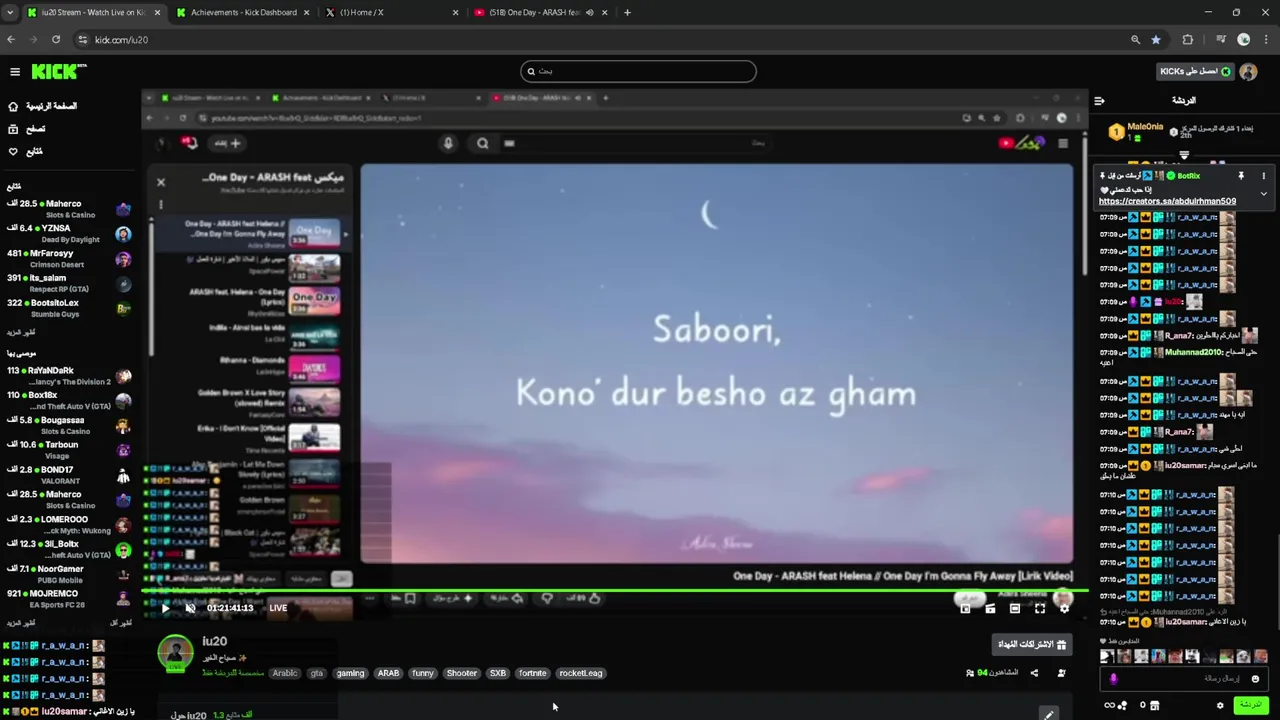Image resolution: width=1280 pixels, height=720 pixels.
Task: Collapse the chat panel with arrow icon
Action: 1099,100
